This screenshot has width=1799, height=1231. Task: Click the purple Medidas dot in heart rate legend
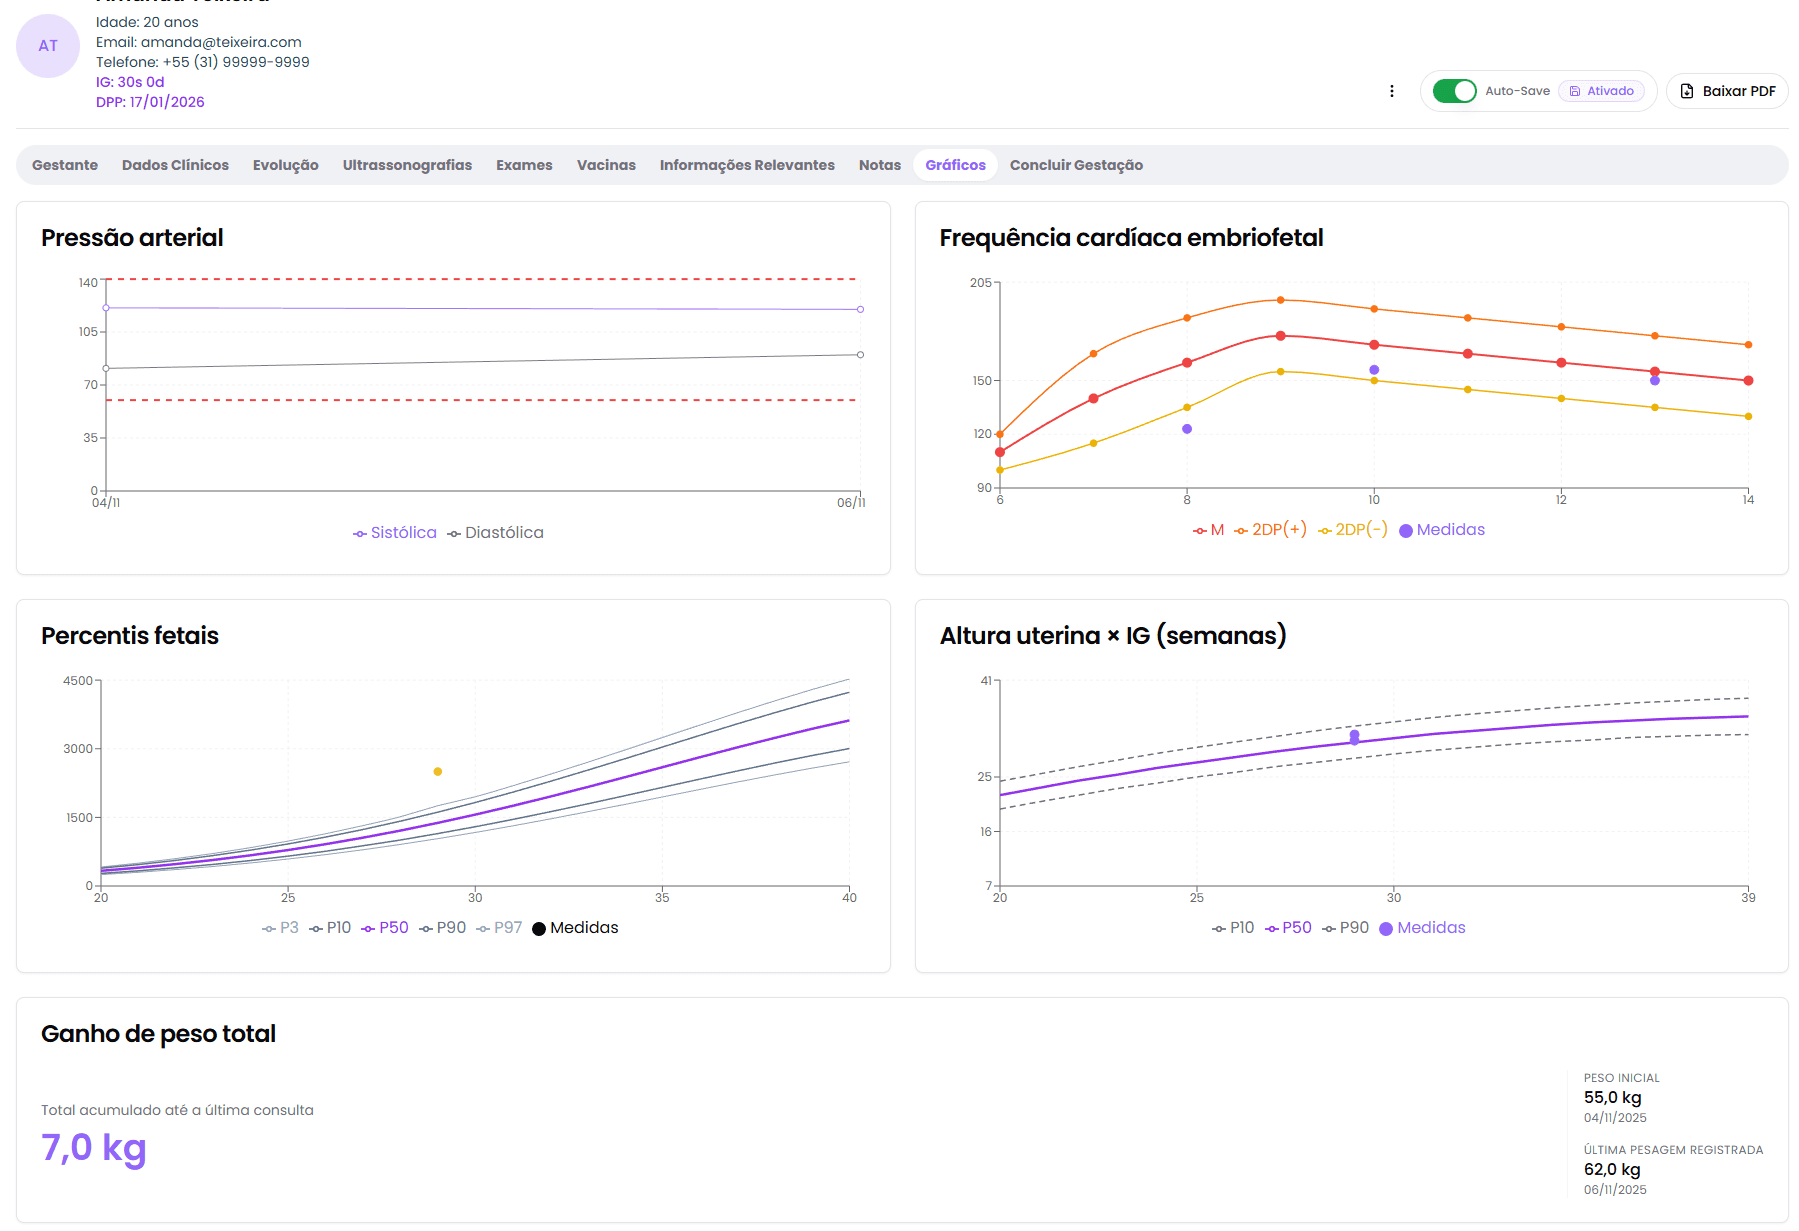click(x=1406, y=531)
